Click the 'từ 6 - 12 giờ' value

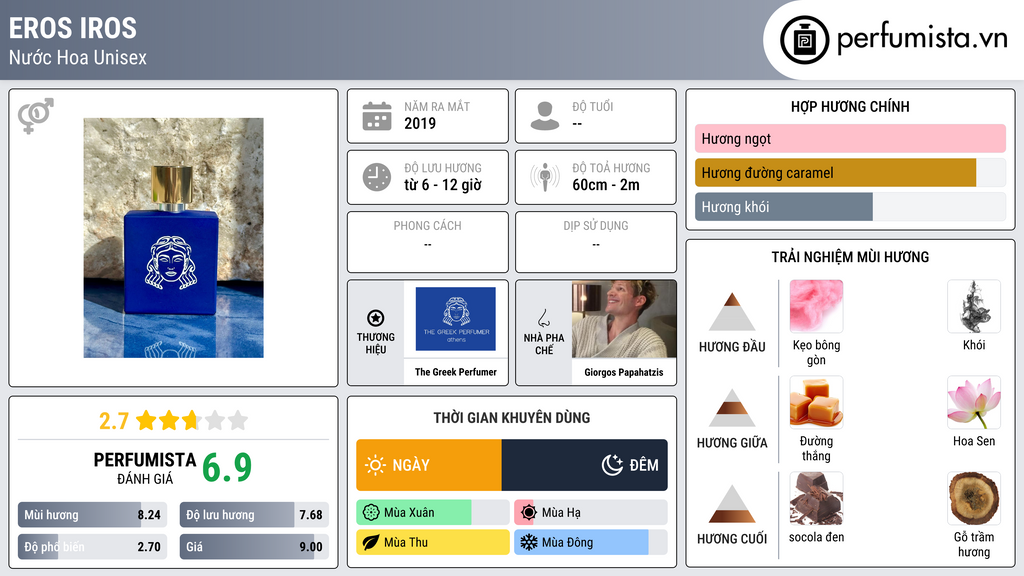(x=443, y=185)
